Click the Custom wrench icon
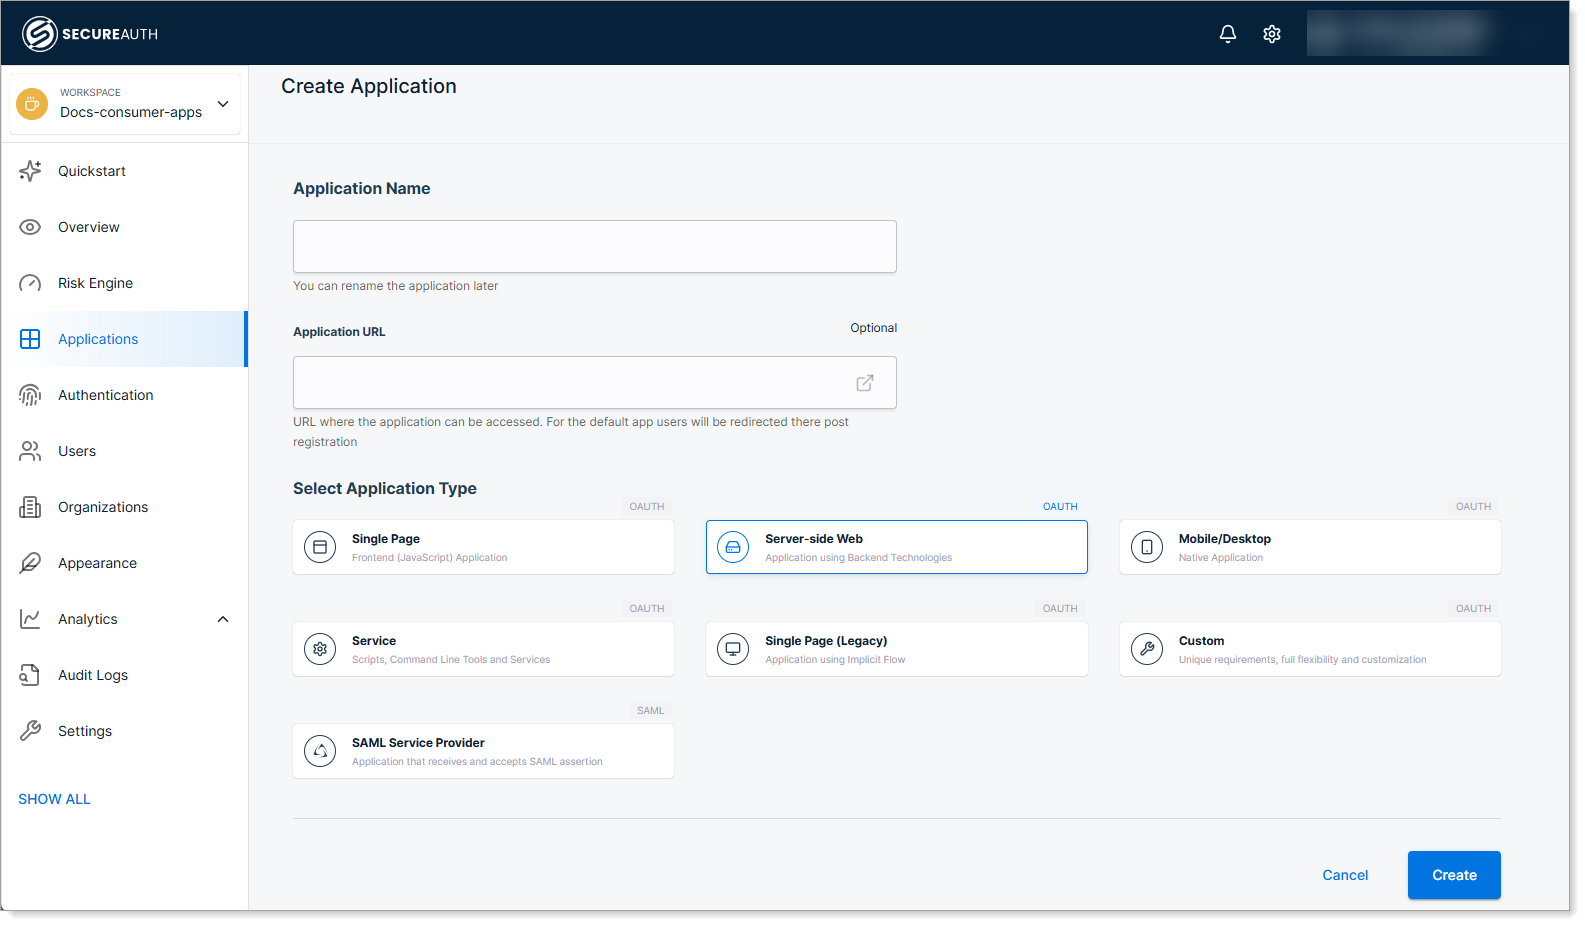The image size is (1585, 926). pyautogui.click(x=1147, y=649)
